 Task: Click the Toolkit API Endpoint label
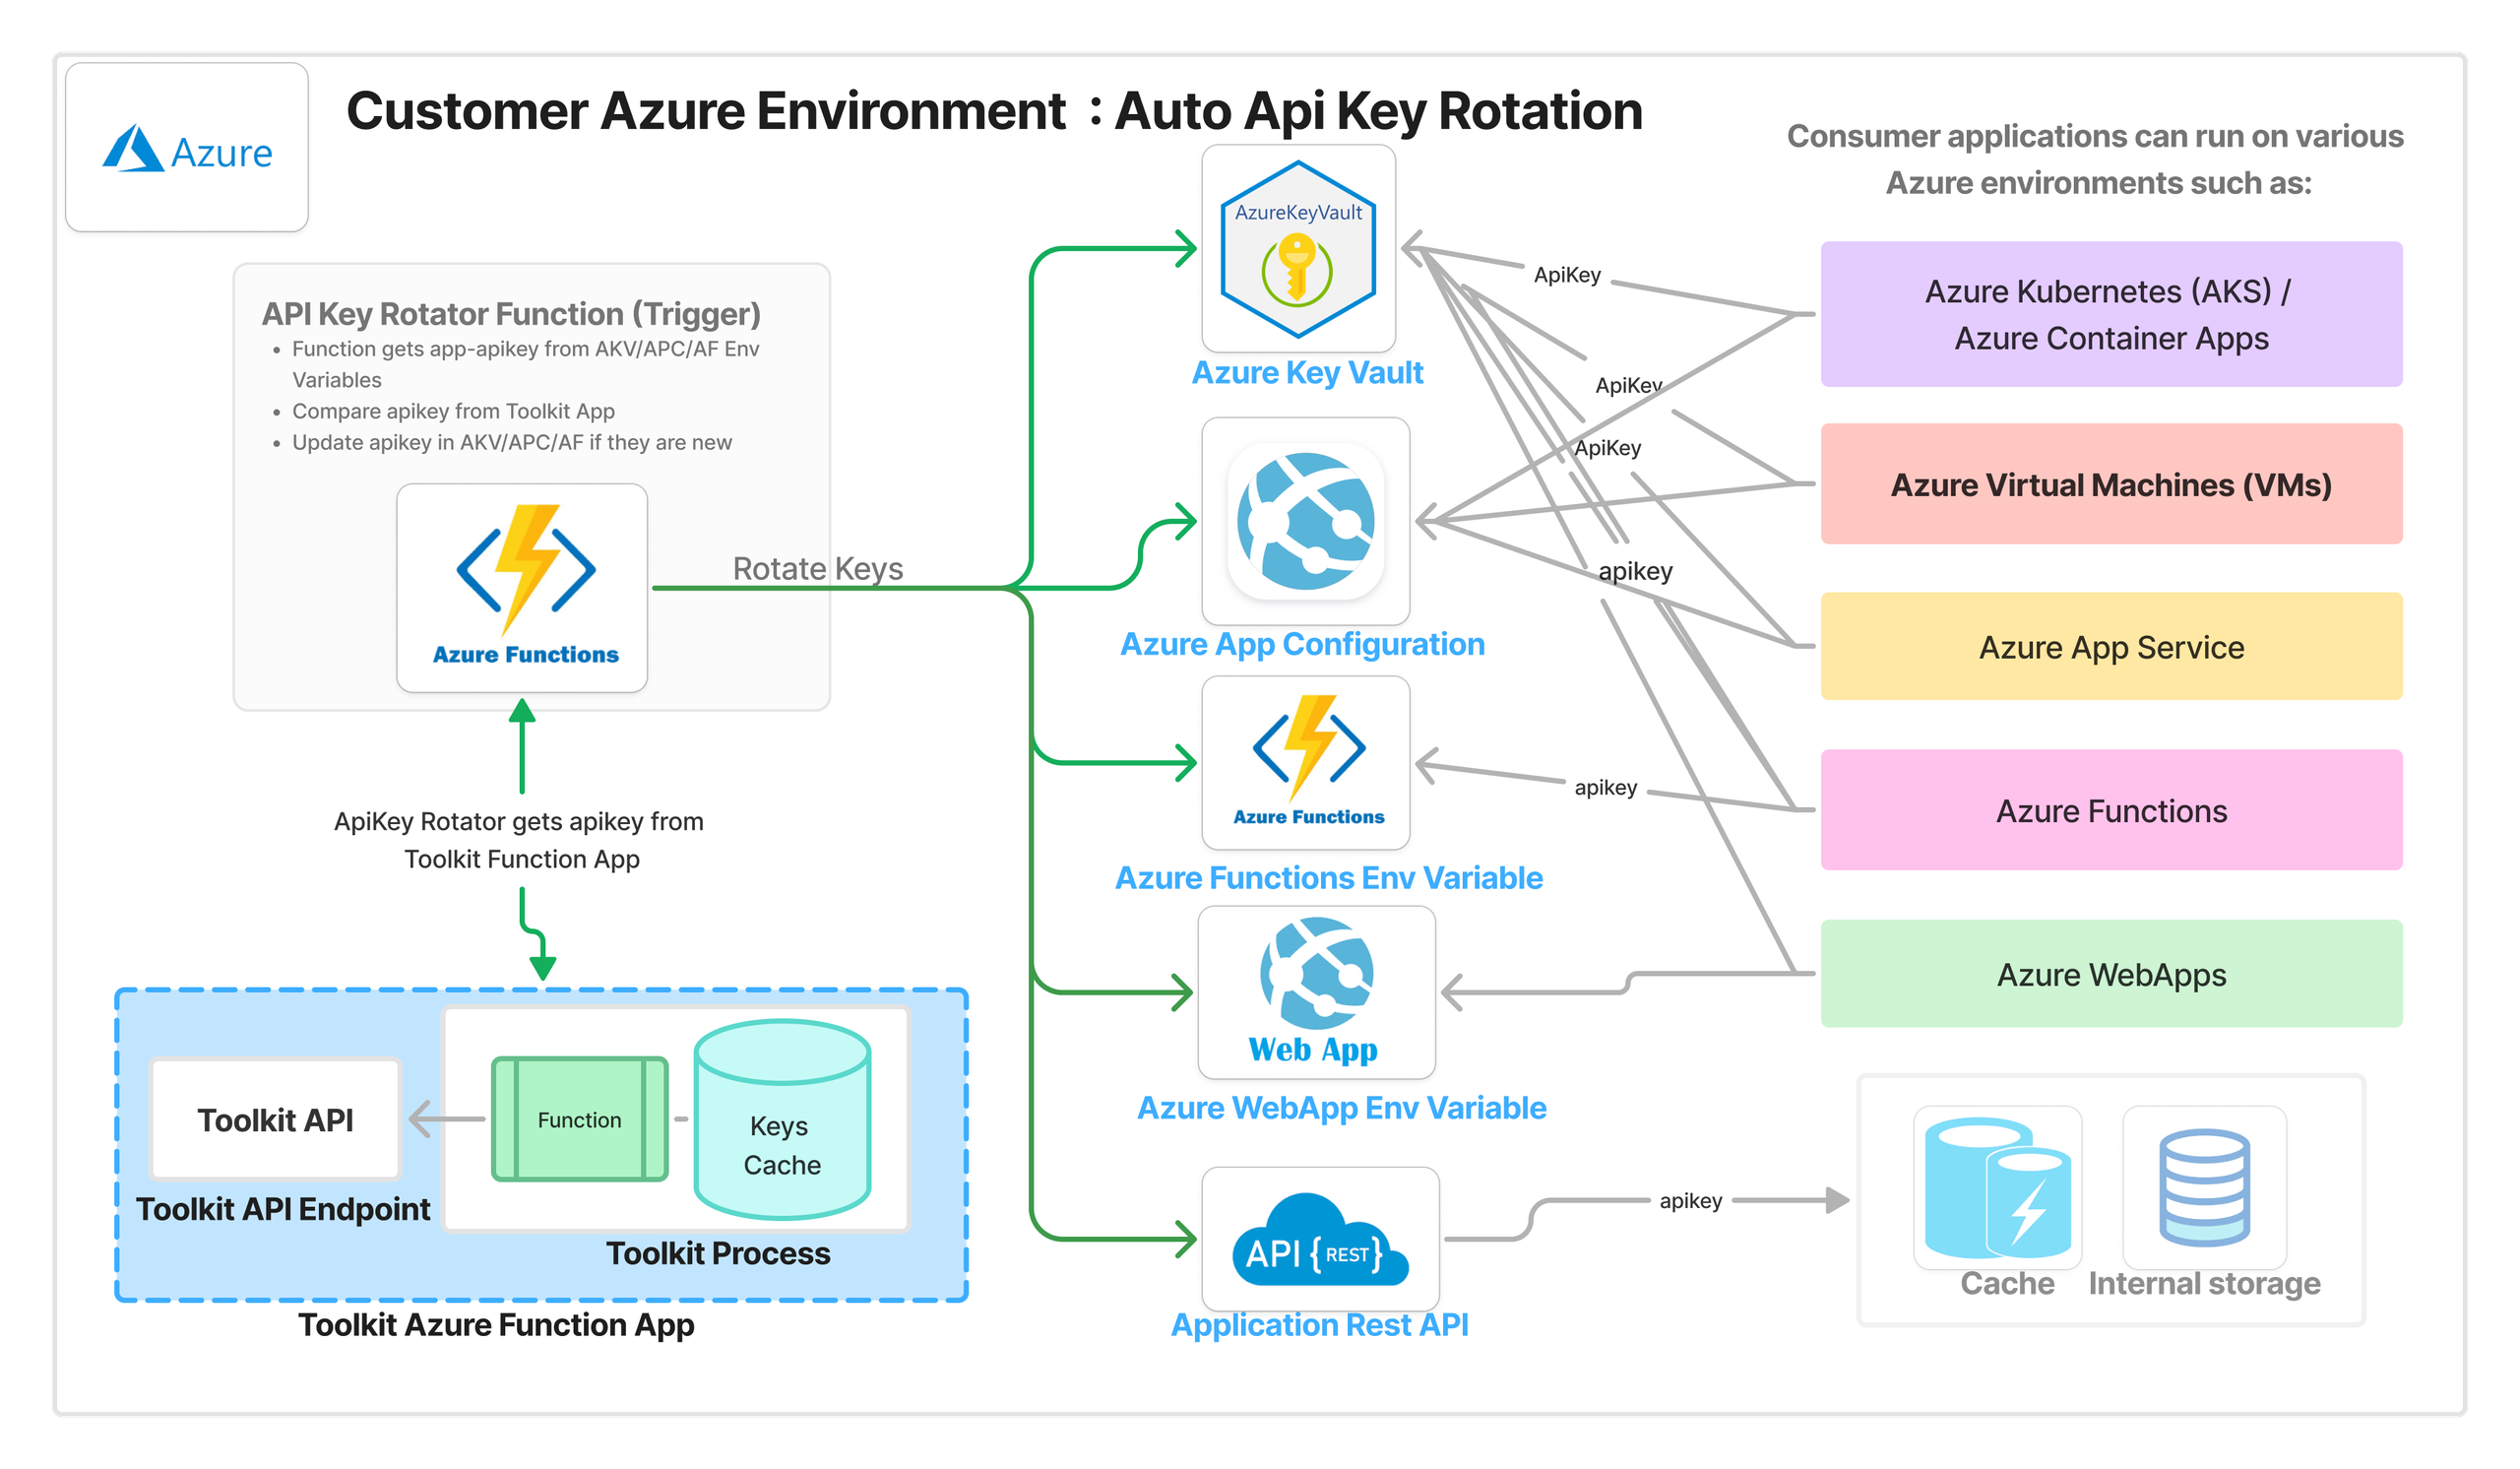[x=283, y=1208]
